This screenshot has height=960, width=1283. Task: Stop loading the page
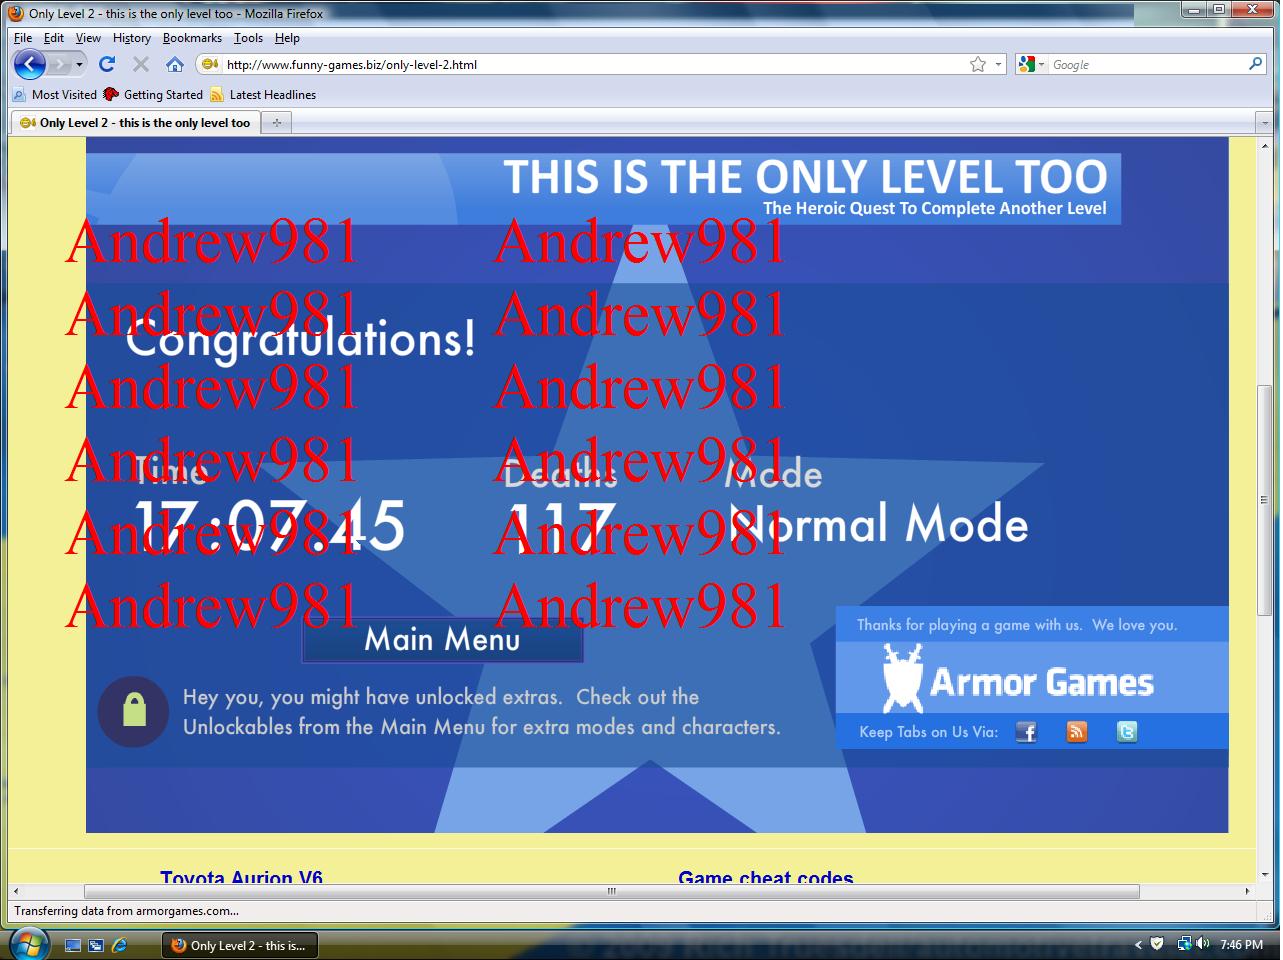tap(141, 64)
